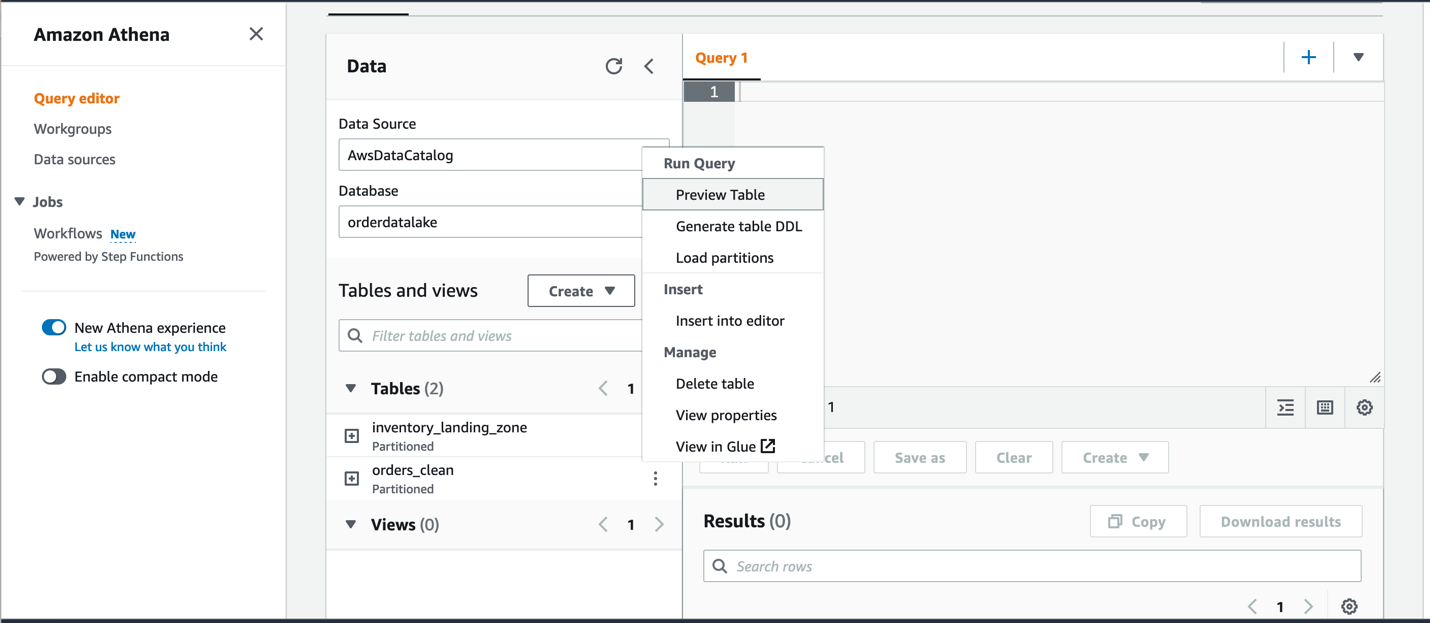Go to previous Views page
Image resolution: width=1430 pixels, height=623 pixels.
point(603,524)
